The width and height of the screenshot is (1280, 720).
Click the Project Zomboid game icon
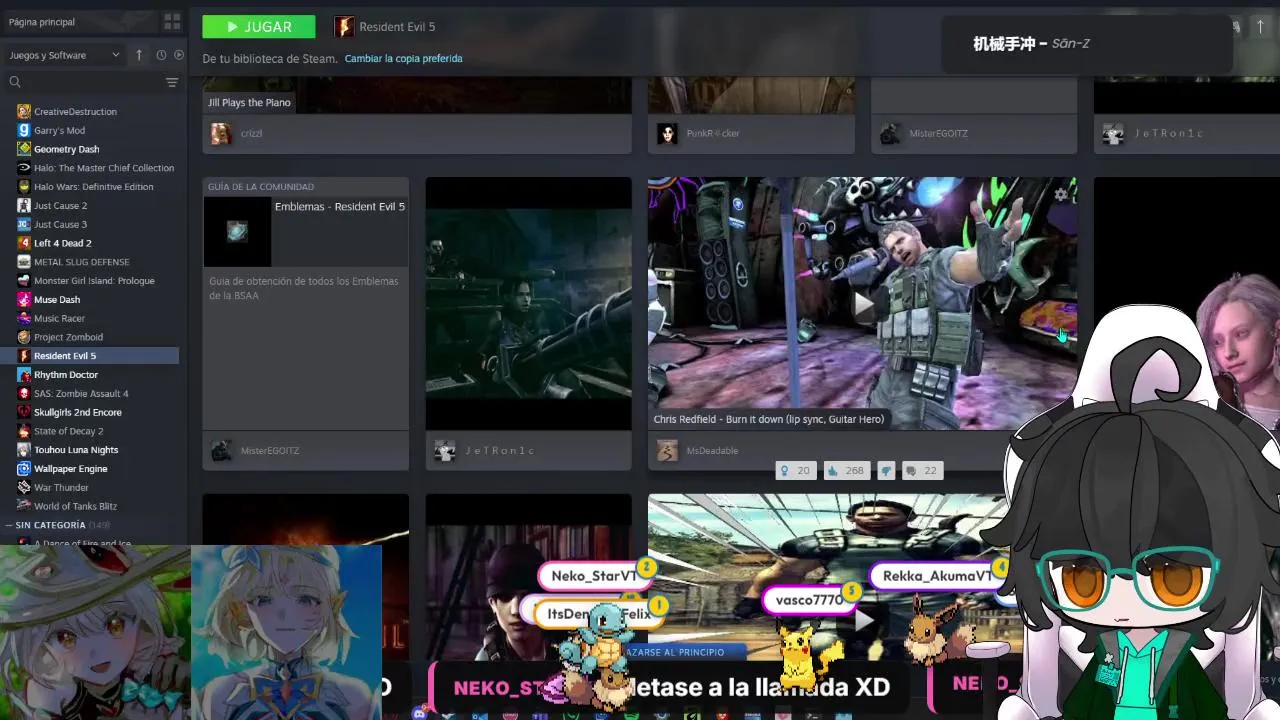point(24,337)
